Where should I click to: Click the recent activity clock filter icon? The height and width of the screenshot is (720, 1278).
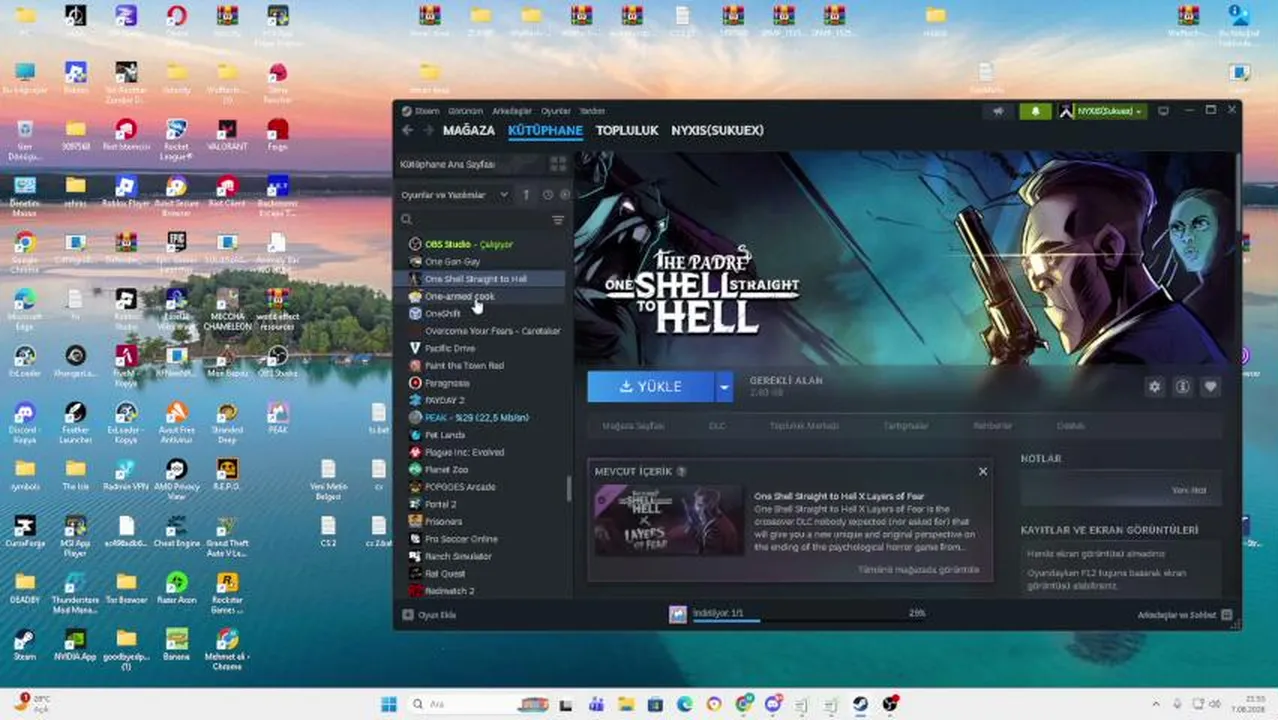548,194
